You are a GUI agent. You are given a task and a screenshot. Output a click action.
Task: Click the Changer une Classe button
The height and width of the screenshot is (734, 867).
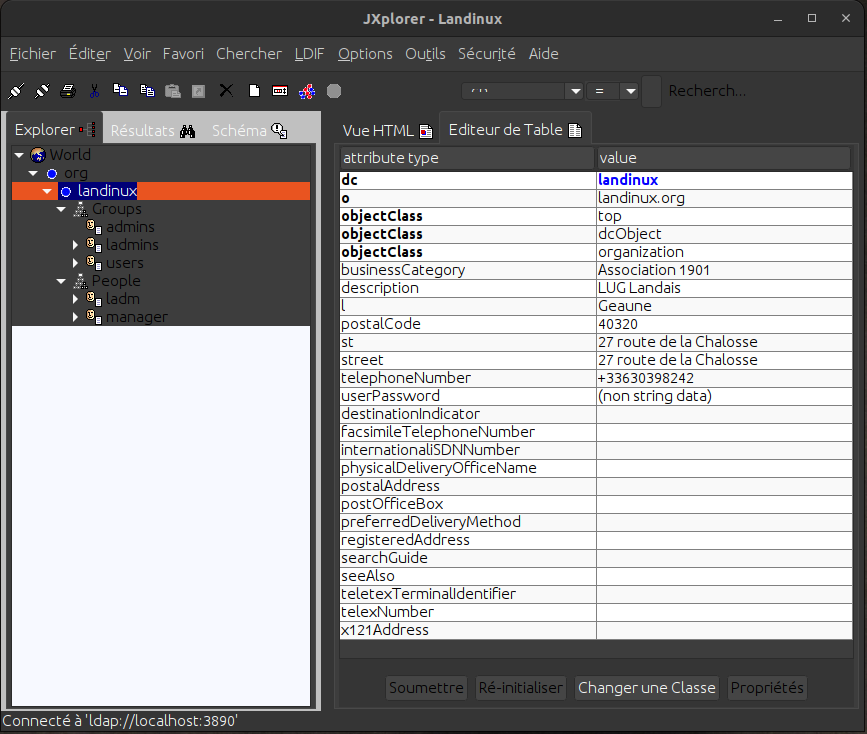coord(647,688)
